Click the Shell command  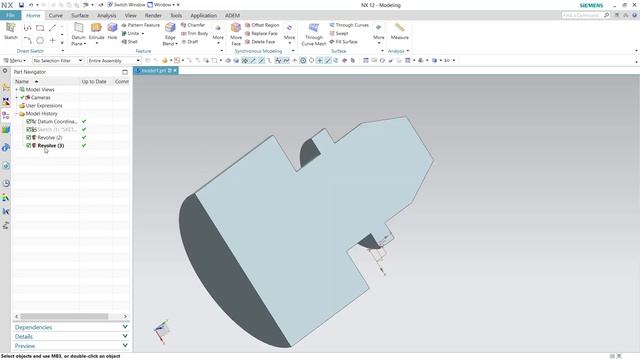pyautogui.click(x=129, y=42)
